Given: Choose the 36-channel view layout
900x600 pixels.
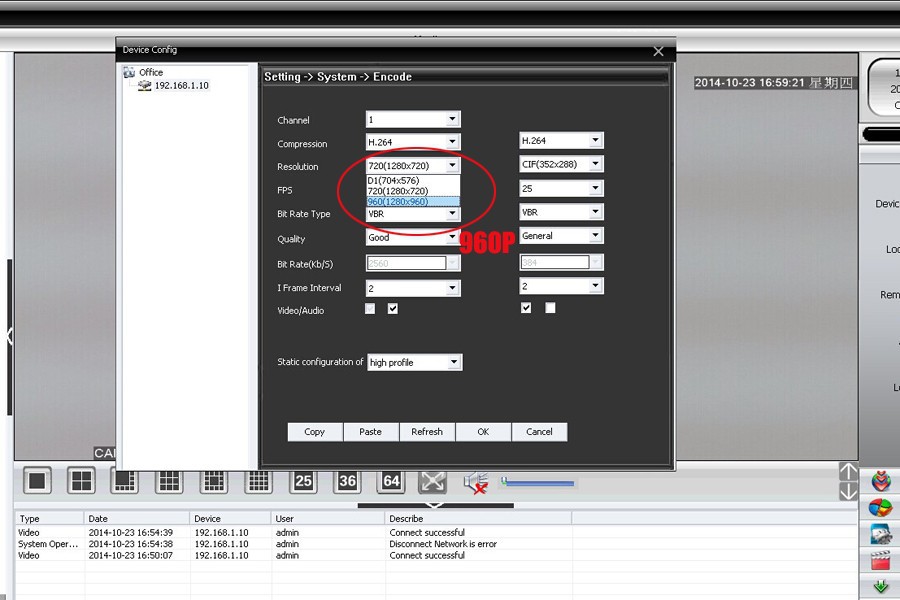Looking at the screenshot, I should [x=347, y=481].
